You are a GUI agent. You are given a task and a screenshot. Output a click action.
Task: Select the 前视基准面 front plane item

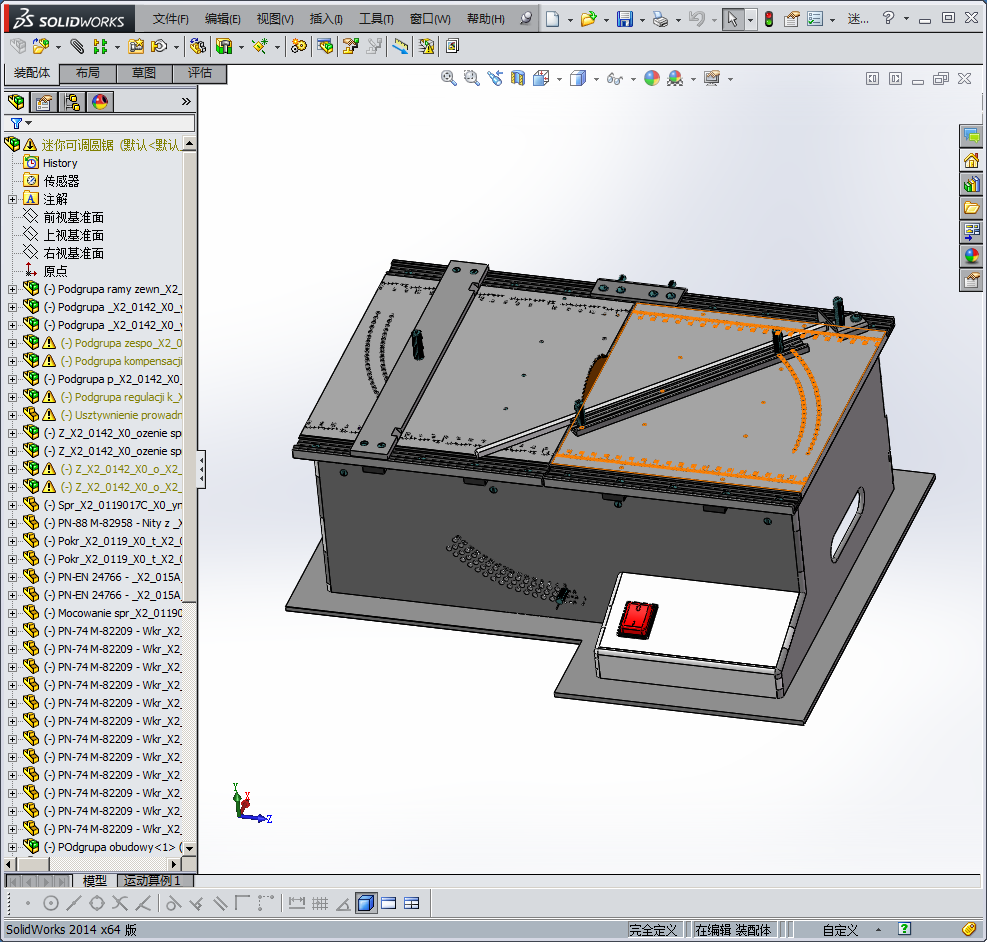pos(73,217)
